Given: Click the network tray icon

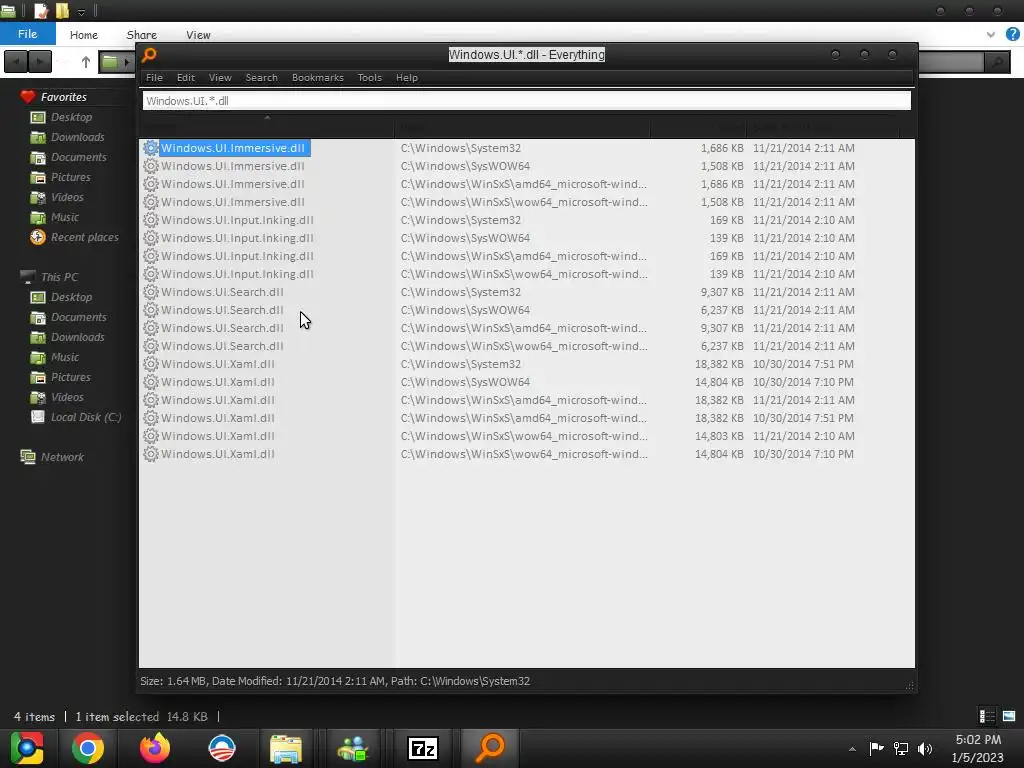Looking at the screenshot, I should tap(901, 749).
